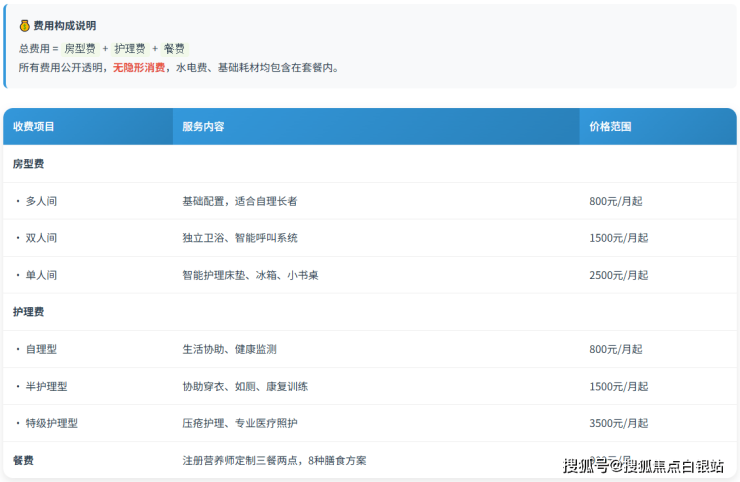Viewport: 740px width, 482px height.
Task: Select the 餐费 tag in the total fee formula
Action: 174,48
